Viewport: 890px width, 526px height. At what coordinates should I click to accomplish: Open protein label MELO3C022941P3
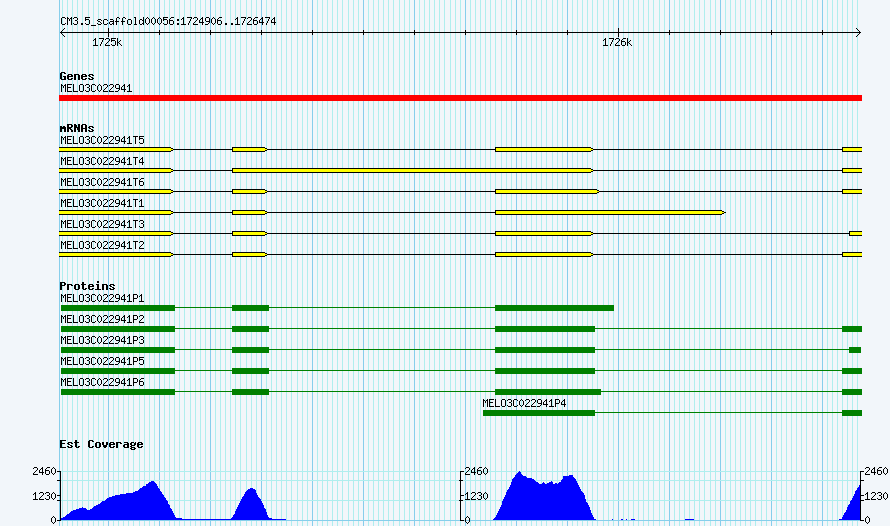point(102,340)
